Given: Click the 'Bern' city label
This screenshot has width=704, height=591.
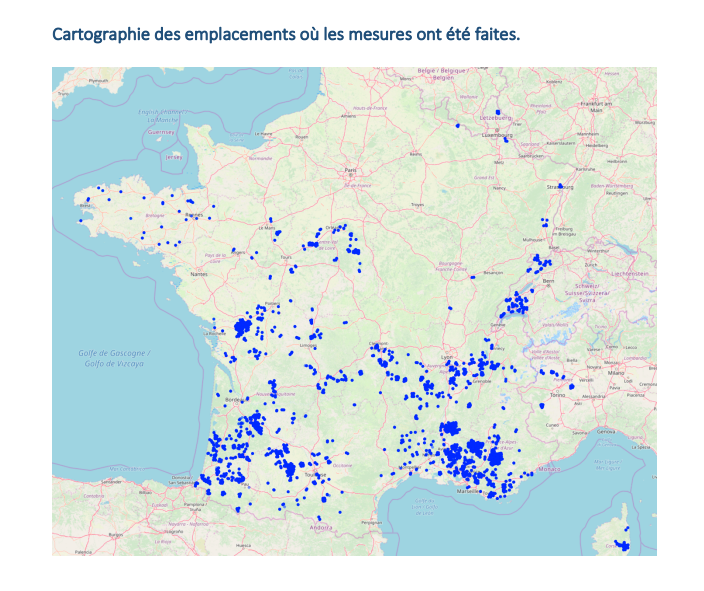Looking at the screenshot, I should tap(548, 281).
